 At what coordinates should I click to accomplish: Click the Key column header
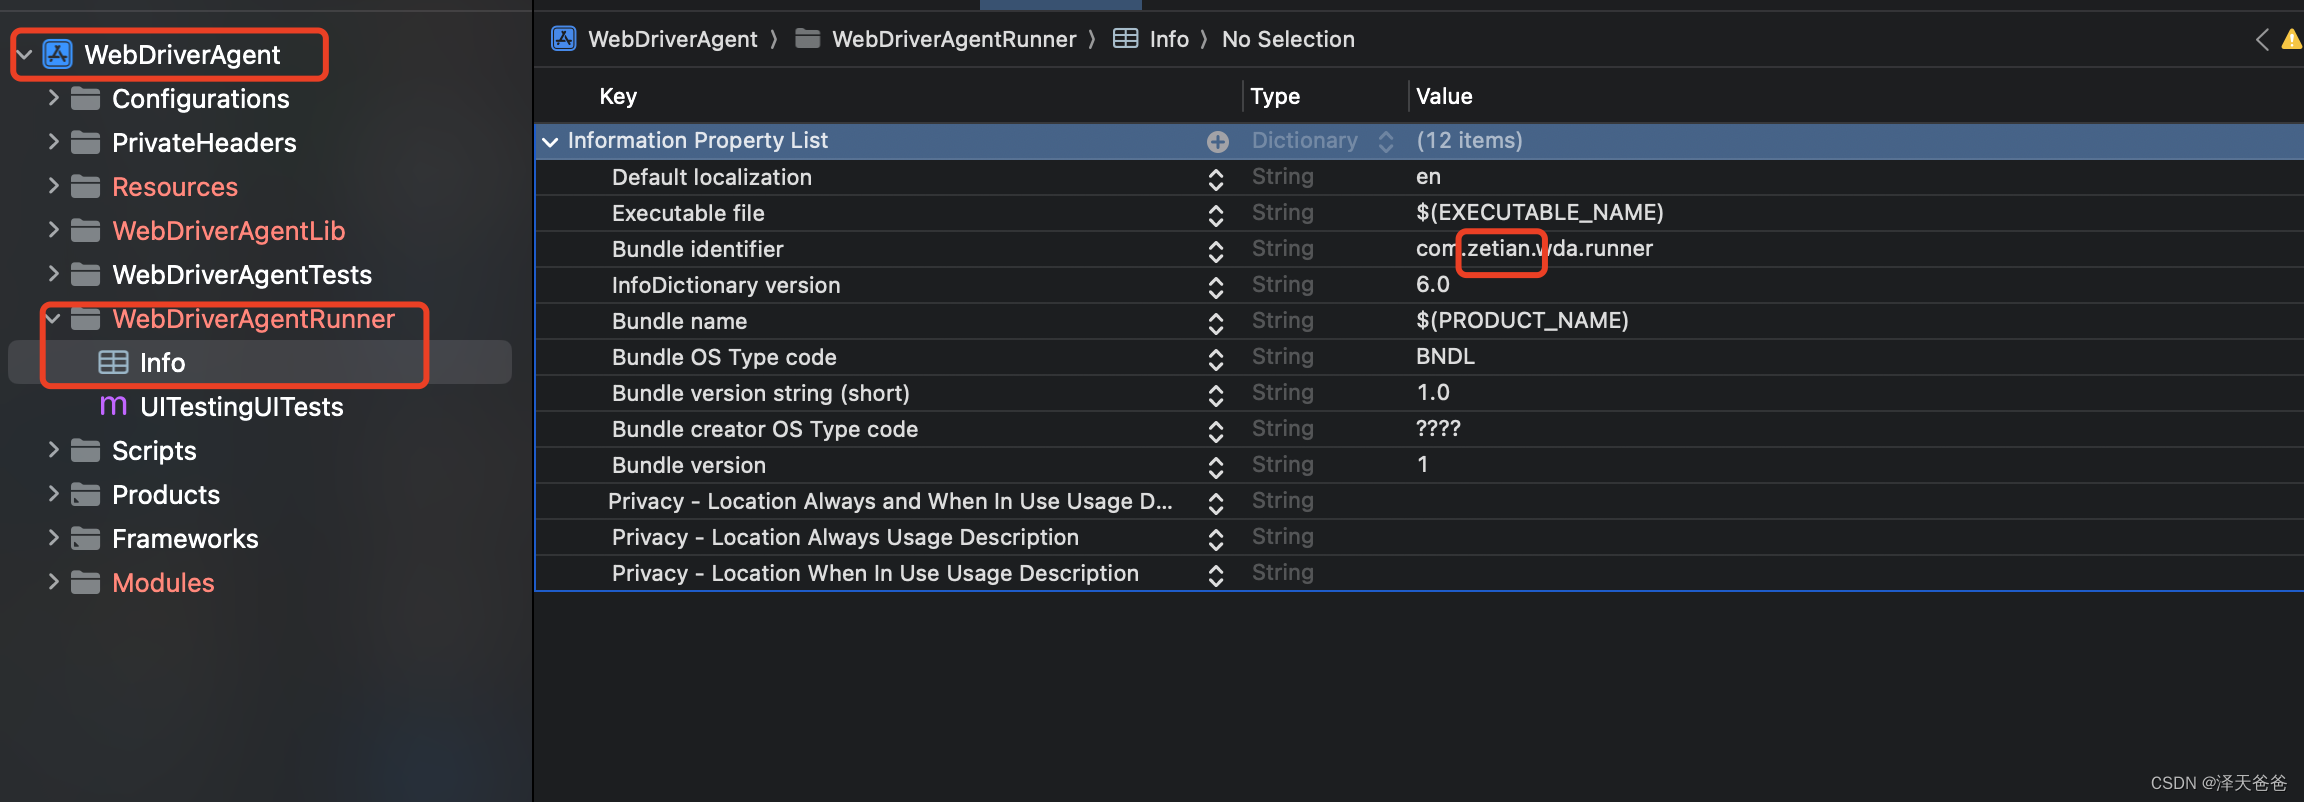618,96
